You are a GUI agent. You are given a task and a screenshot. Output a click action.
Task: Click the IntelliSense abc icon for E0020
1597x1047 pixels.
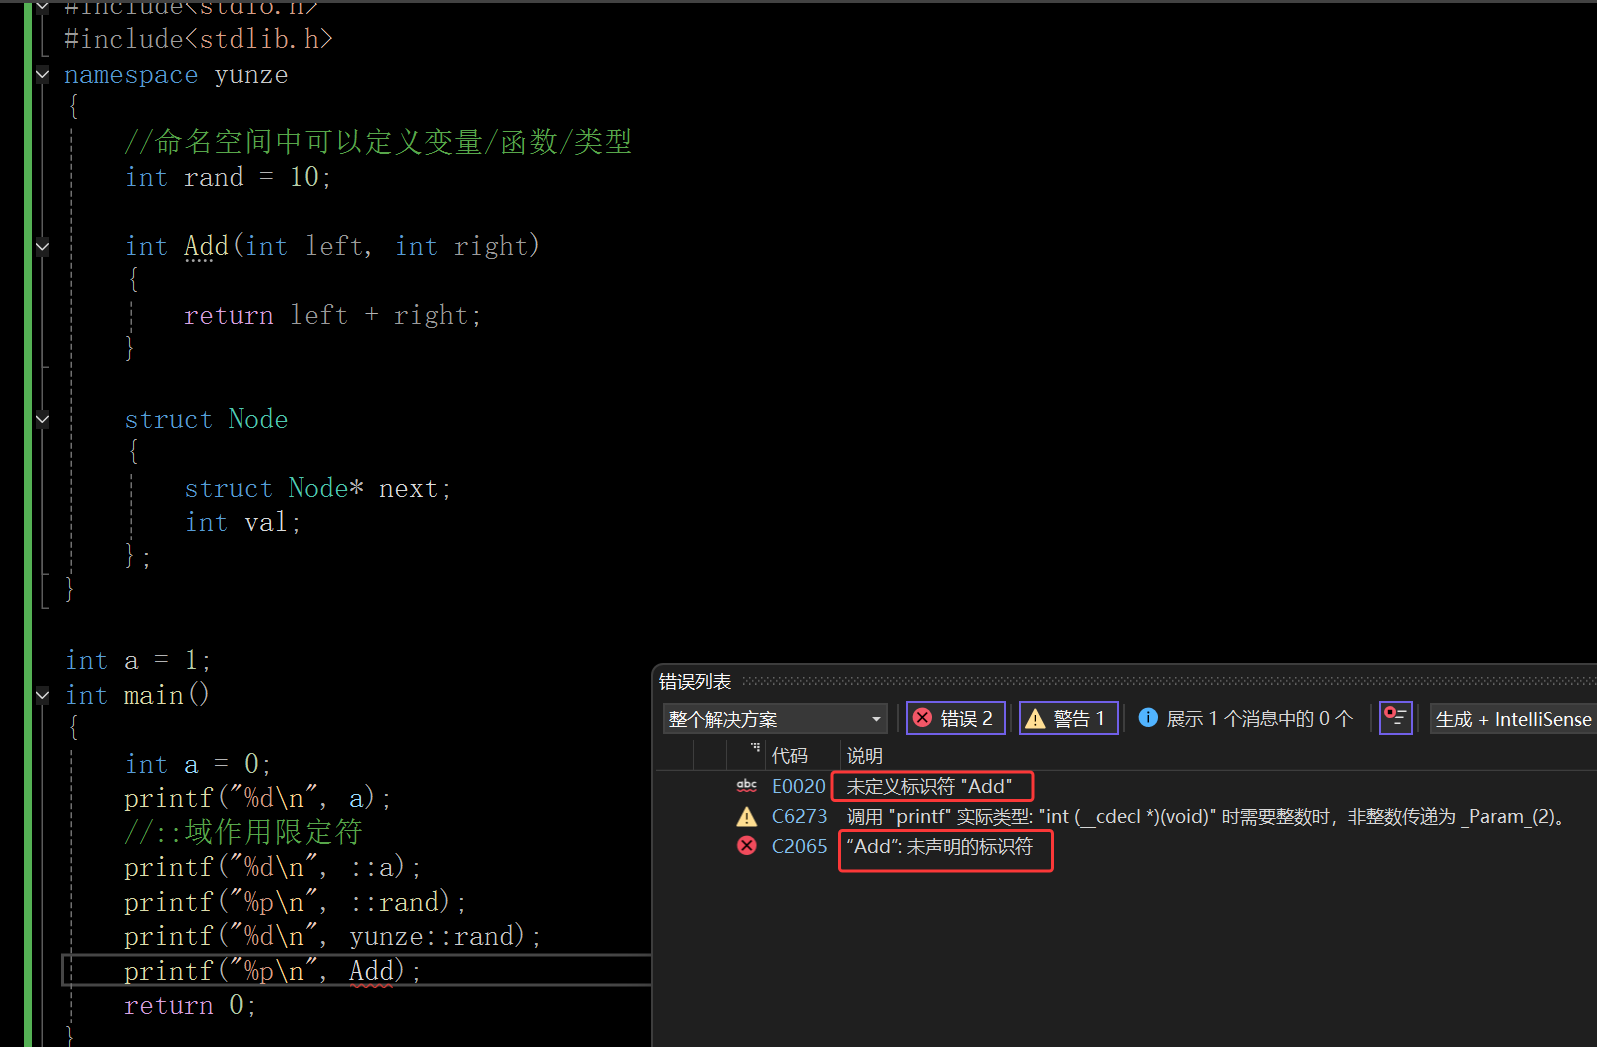pyautogui.click(x=746, y=787)
